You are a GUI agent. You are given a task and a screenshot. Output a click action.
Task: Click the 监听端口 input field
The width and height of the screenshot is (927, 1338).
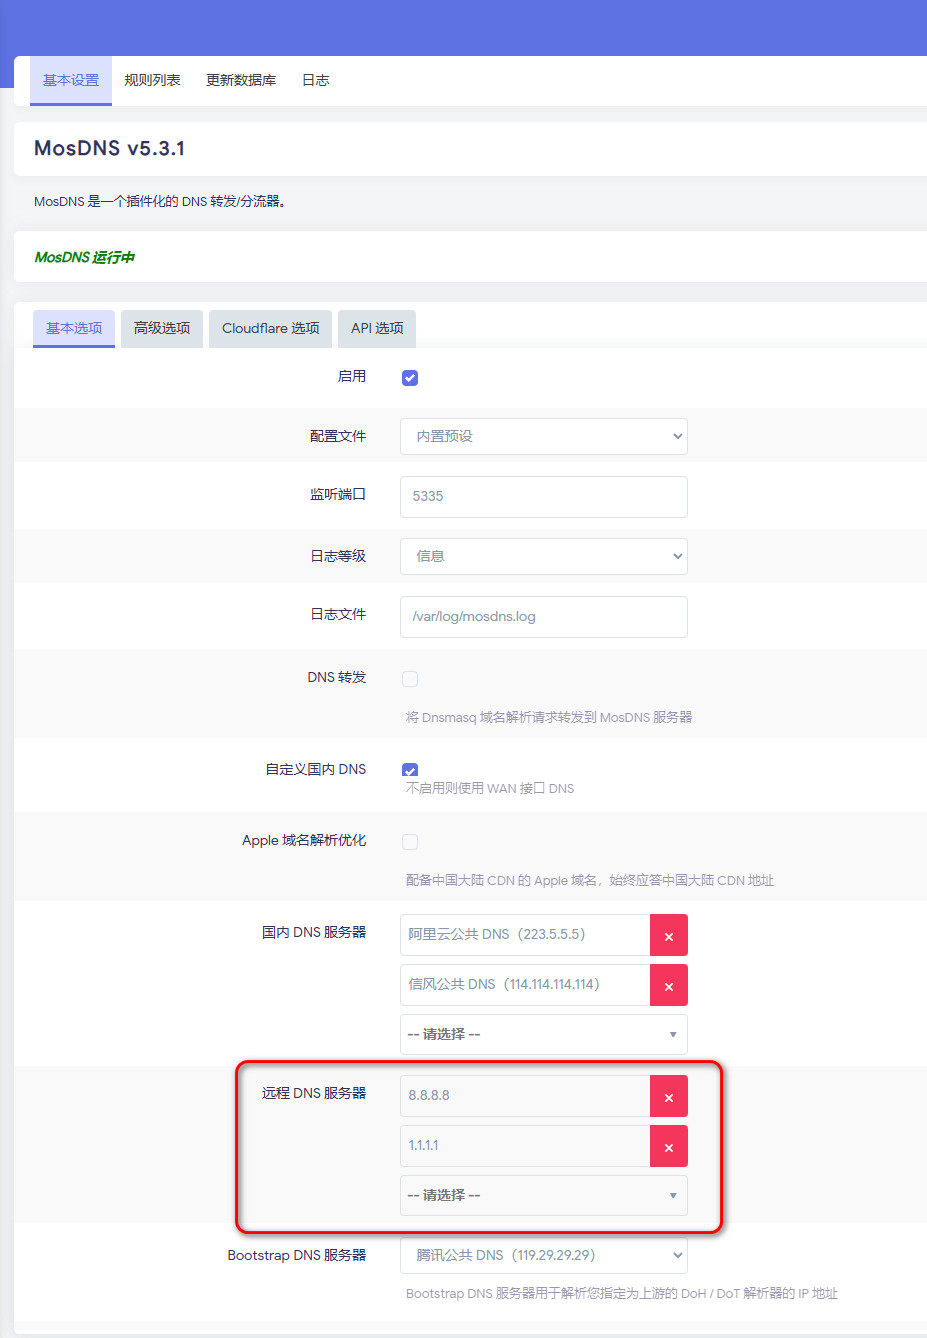click(x=544, y=497)
